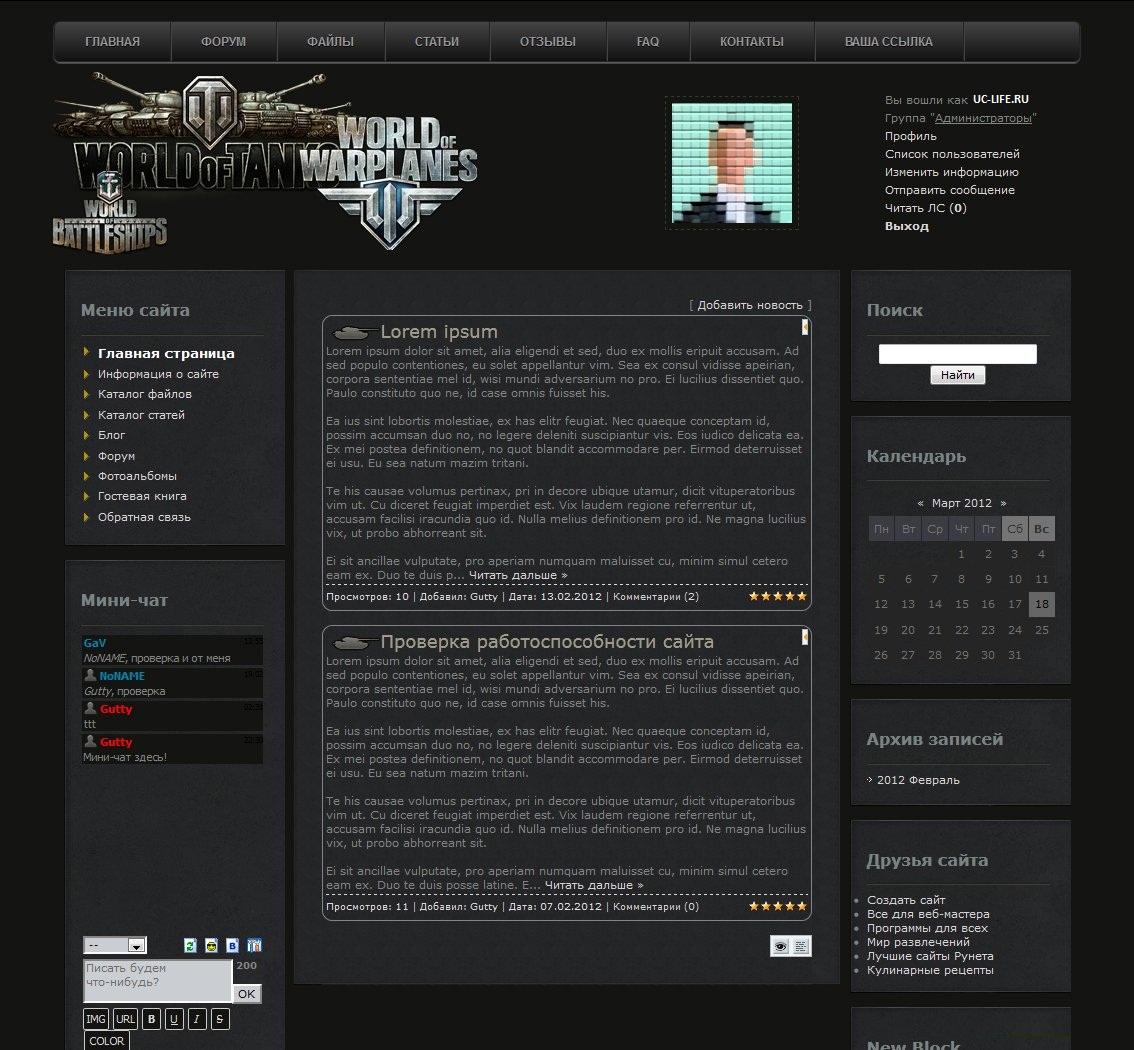Open the Создать сайт friends link
Viewport: 1134px width, 1050px height.
[906, 900]
